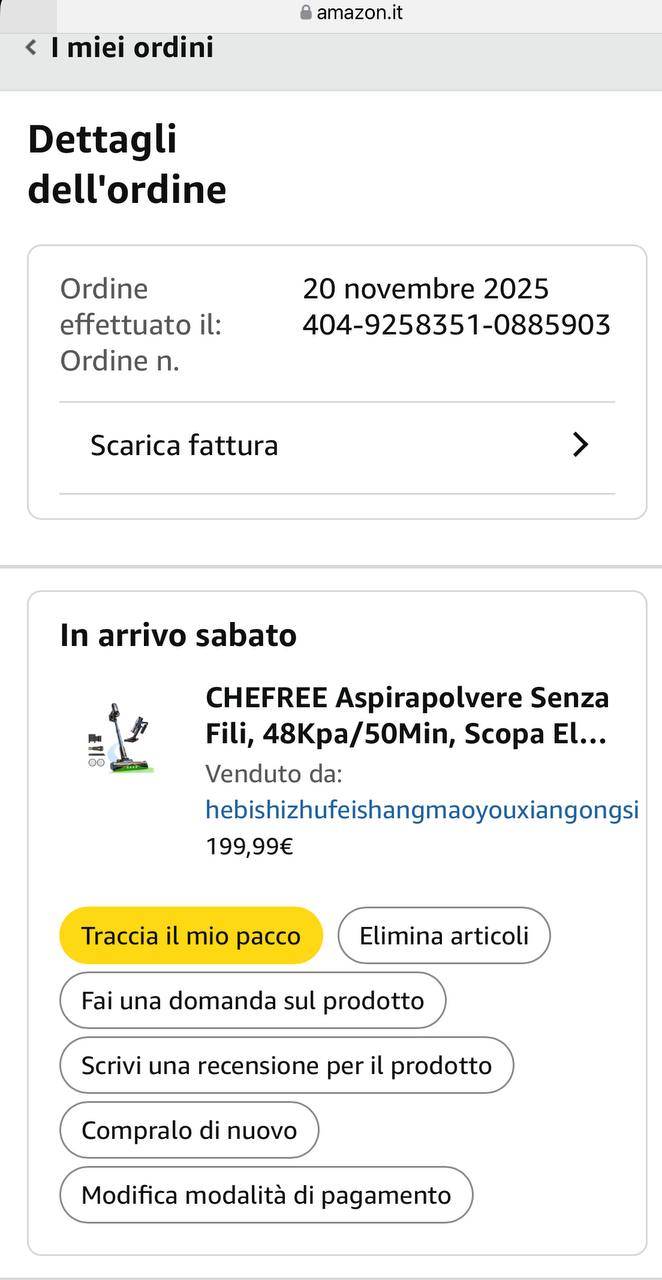Tap the padlock icon in the address bar
The height and width of the screenshot is (1280, 662).
(x=305, y=13)
